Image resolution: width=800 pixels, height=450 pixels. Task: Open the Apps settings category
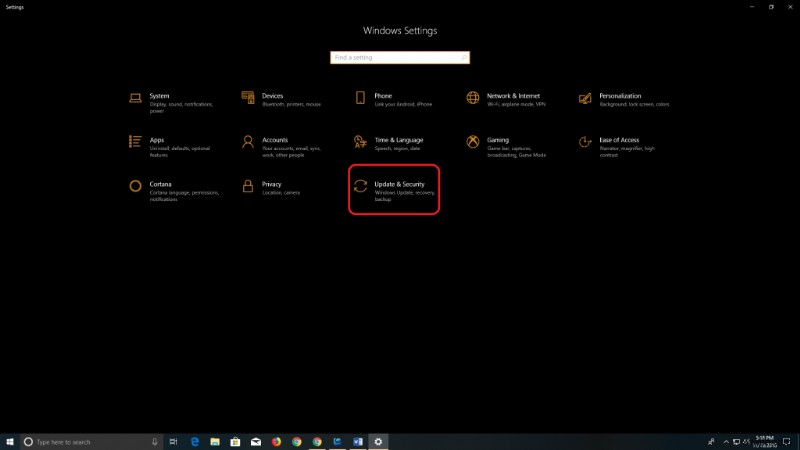coord(170,147)
